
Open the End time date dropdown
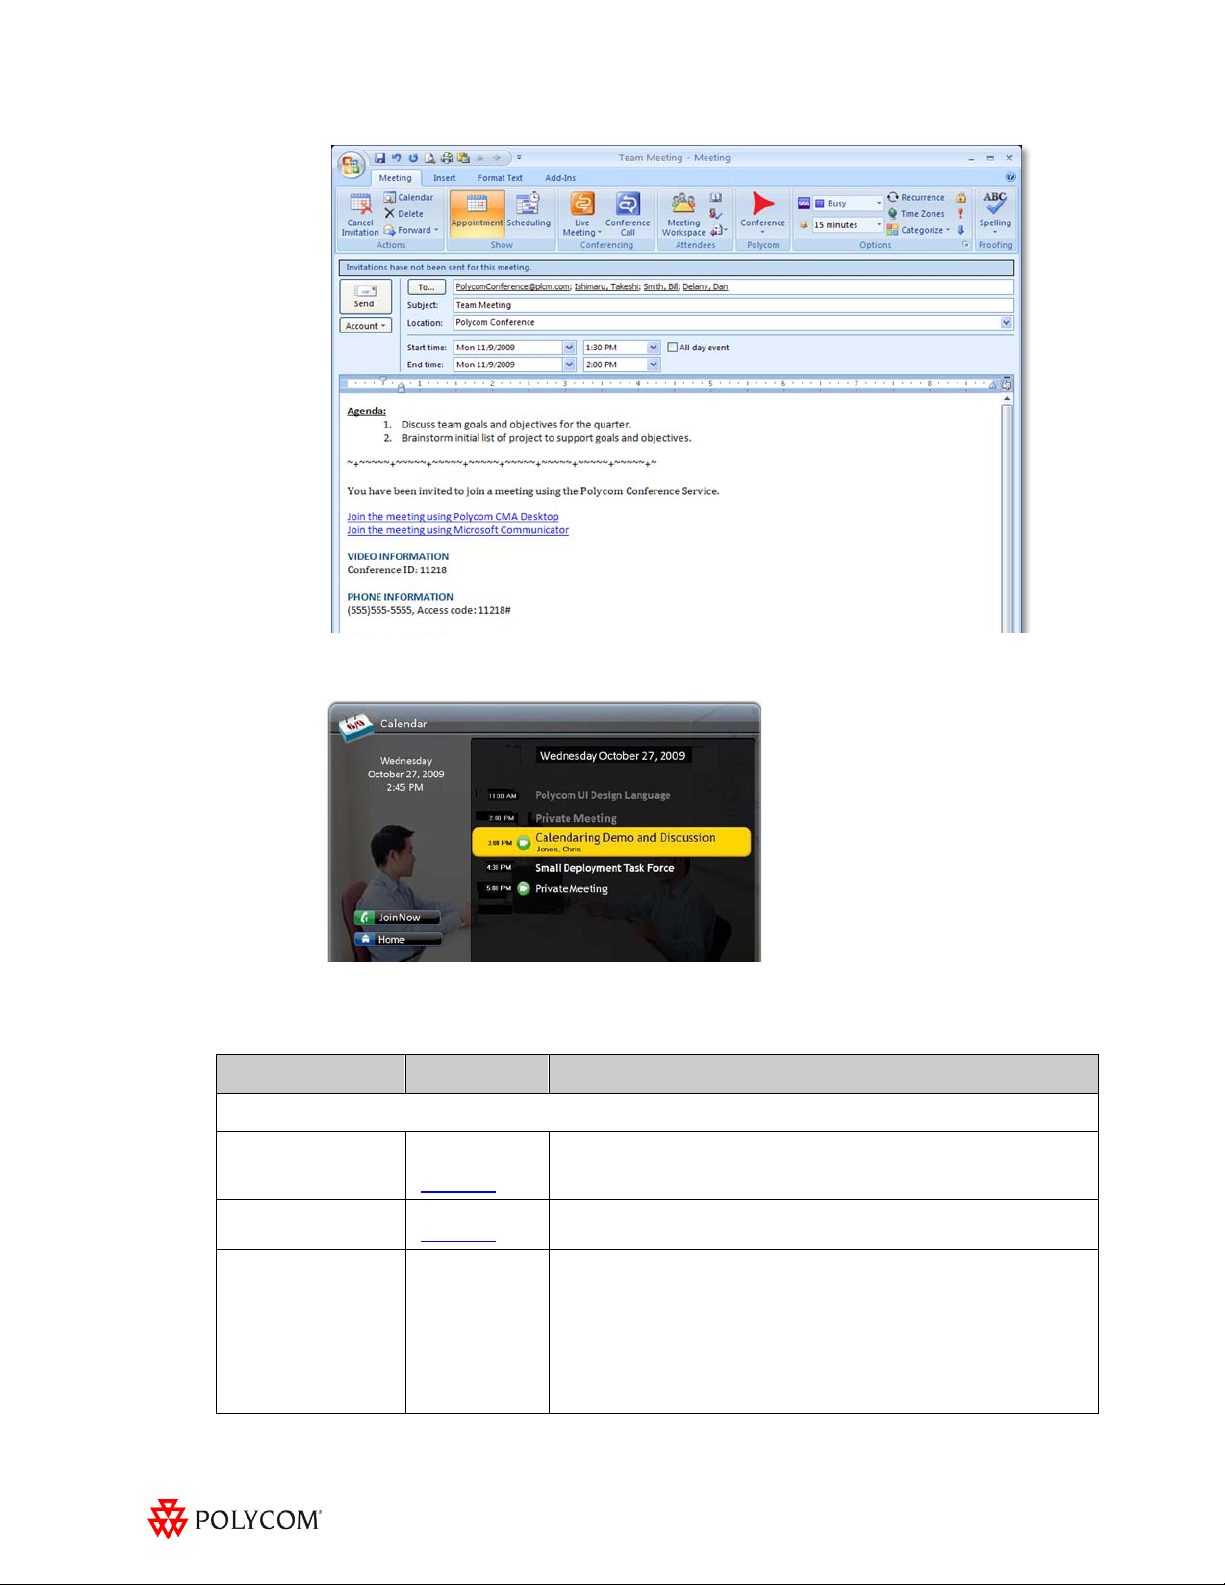tap(569, 364)
